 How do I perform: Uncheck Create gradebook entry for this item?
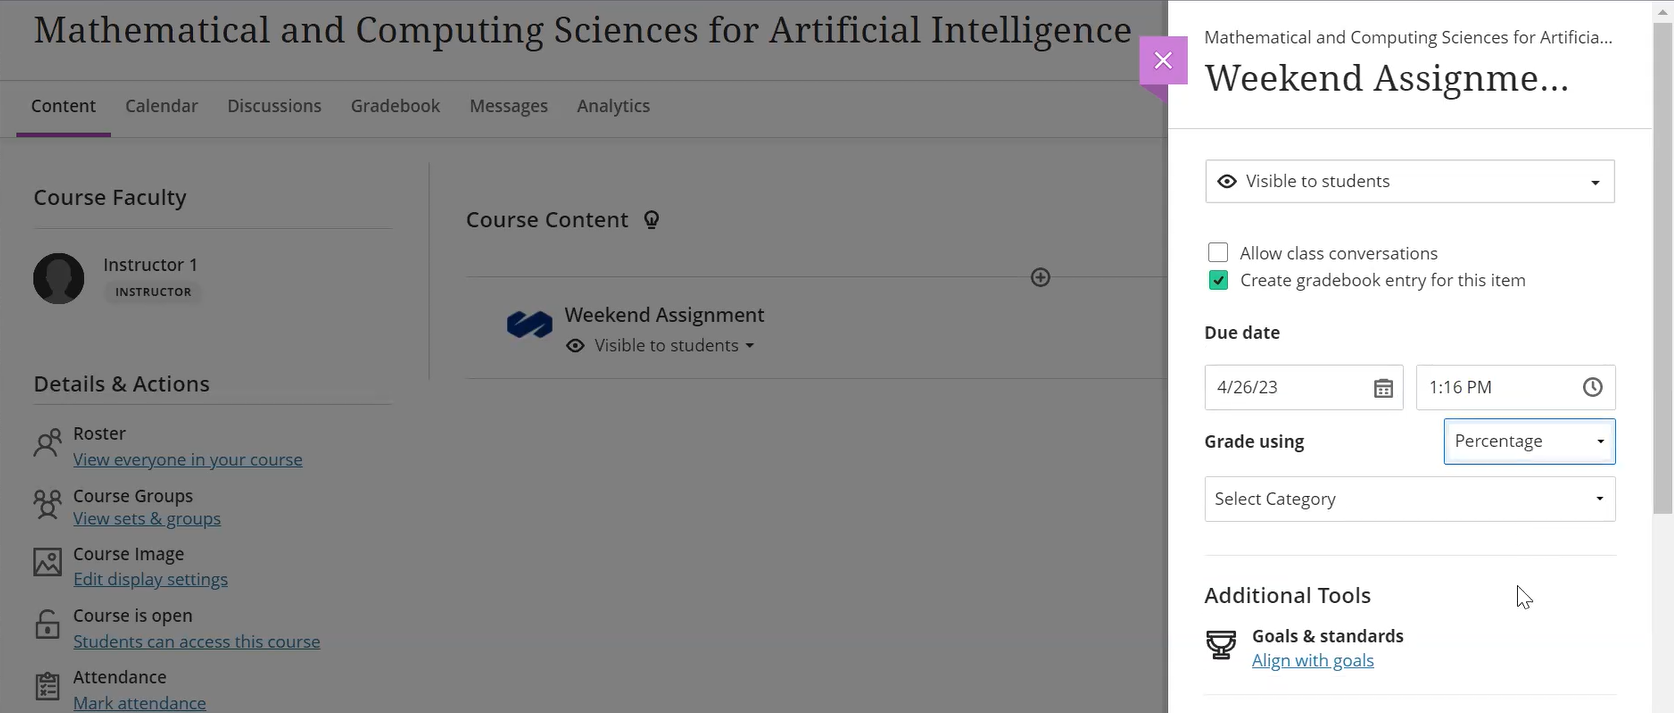1218,280
